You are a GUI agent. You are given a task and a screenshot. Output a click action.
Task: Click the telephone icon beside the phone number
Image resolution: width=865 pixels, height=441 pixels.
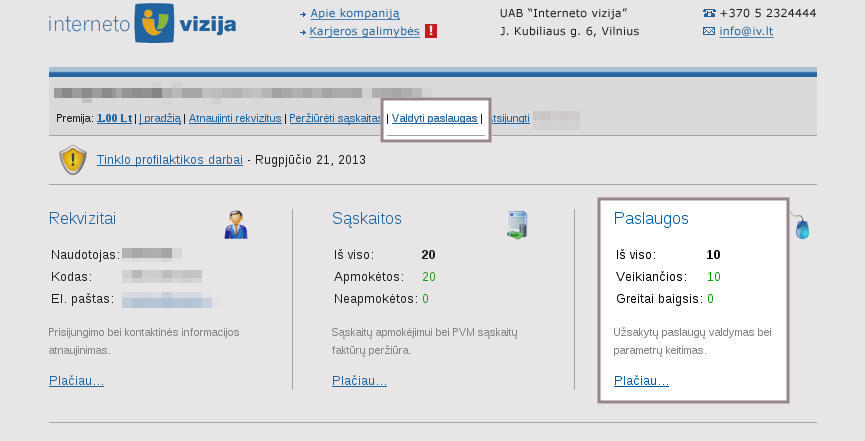click(x=709, y=13)
